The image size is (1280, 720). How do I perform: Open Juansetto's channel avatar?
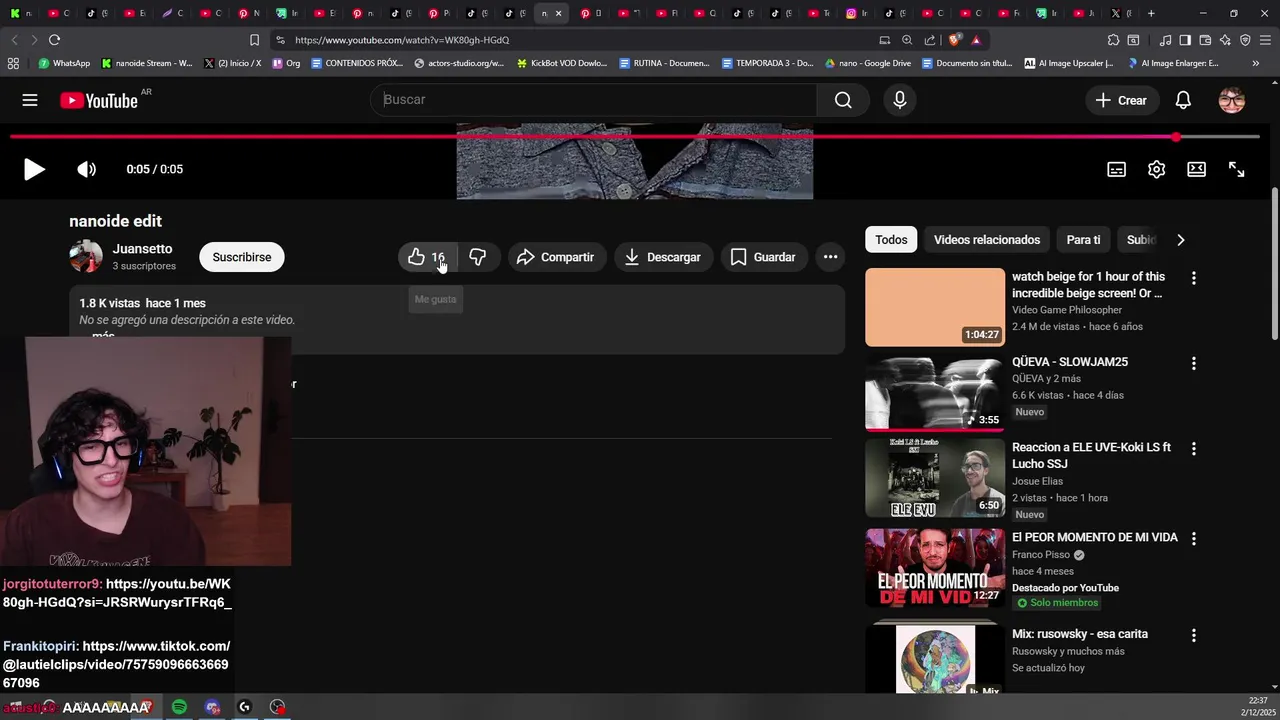(86, 256)
